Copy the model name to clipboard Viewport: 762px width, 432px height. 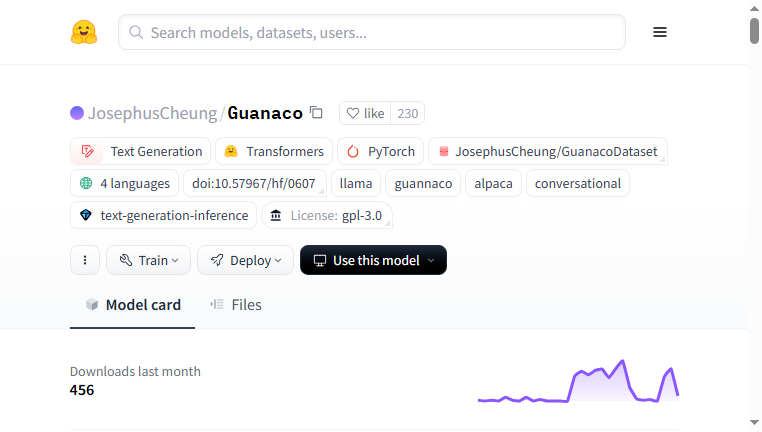(316, 112)
